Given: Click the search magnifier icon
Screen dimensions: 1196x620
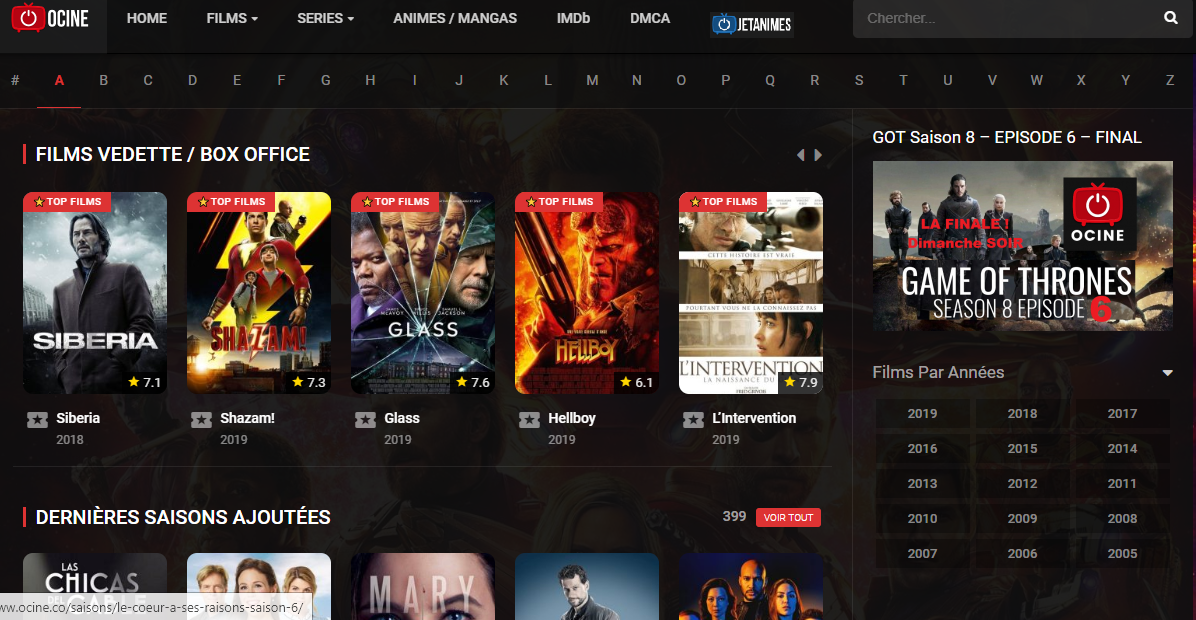Looking at the screenshot, I should tap(1170, 18).
